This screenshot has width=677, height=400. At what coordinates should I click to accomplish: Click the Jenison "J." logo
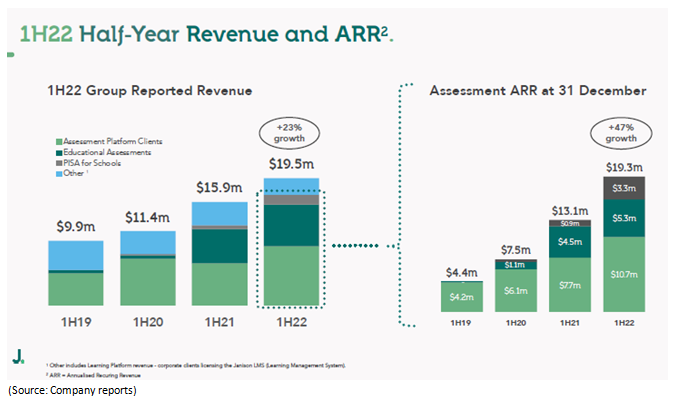click(20, 355)
